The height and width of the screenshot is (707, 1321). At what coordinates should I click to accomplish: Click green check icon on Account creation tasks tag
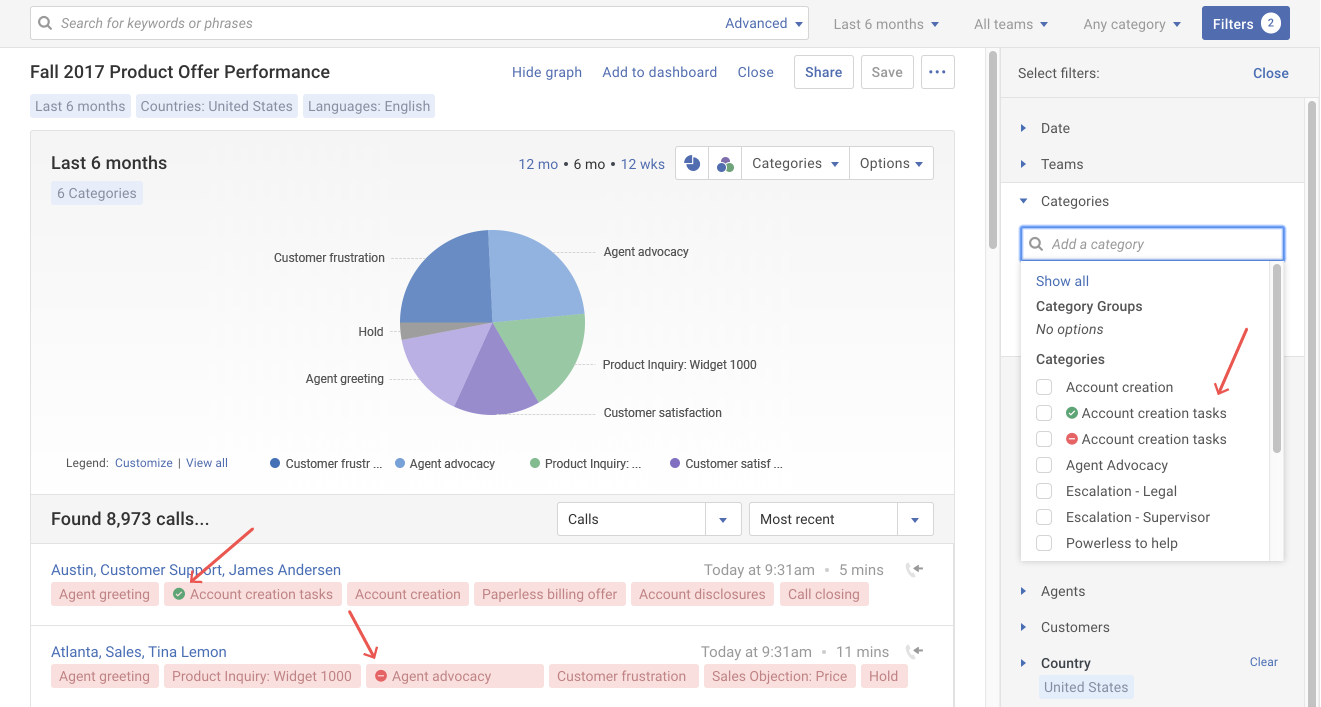pos(179,594)
